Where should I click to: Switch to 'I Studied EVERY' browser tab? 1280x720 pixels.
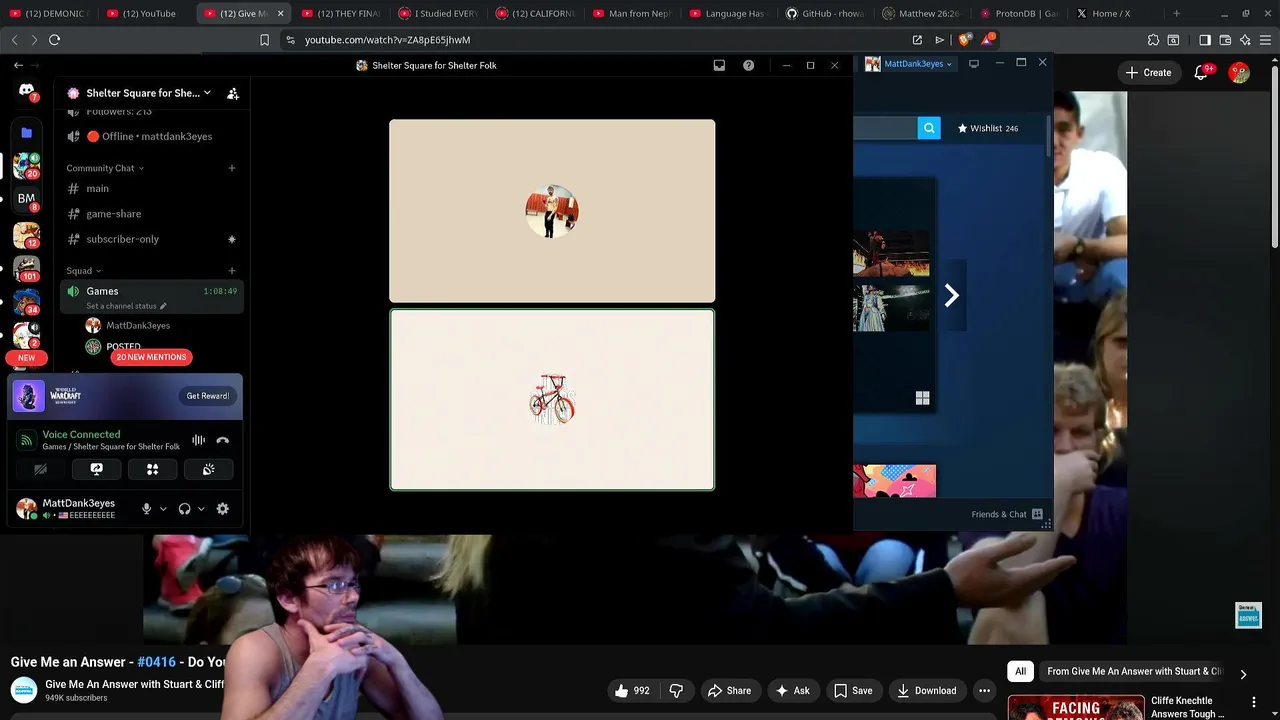tap(438, 14)
